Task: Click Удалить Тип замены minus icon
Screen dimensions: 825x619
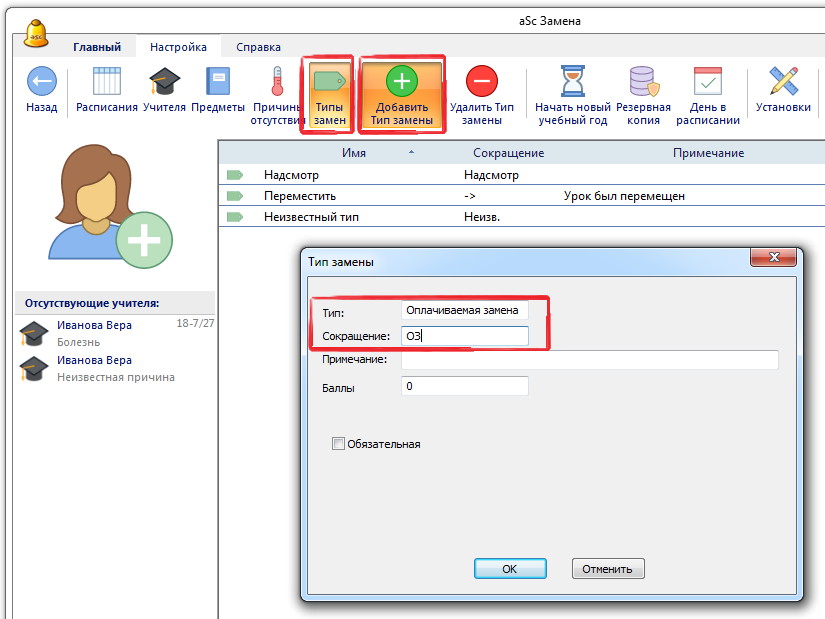Action: (481, 81)
